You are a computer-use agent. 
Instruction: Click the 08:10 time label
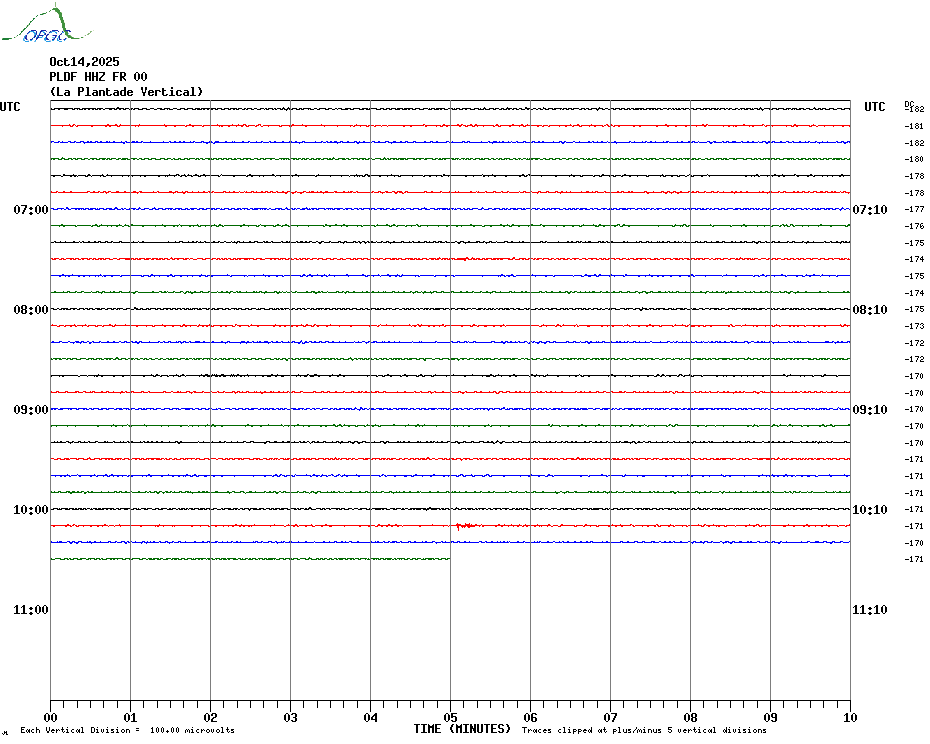point(870,310)
